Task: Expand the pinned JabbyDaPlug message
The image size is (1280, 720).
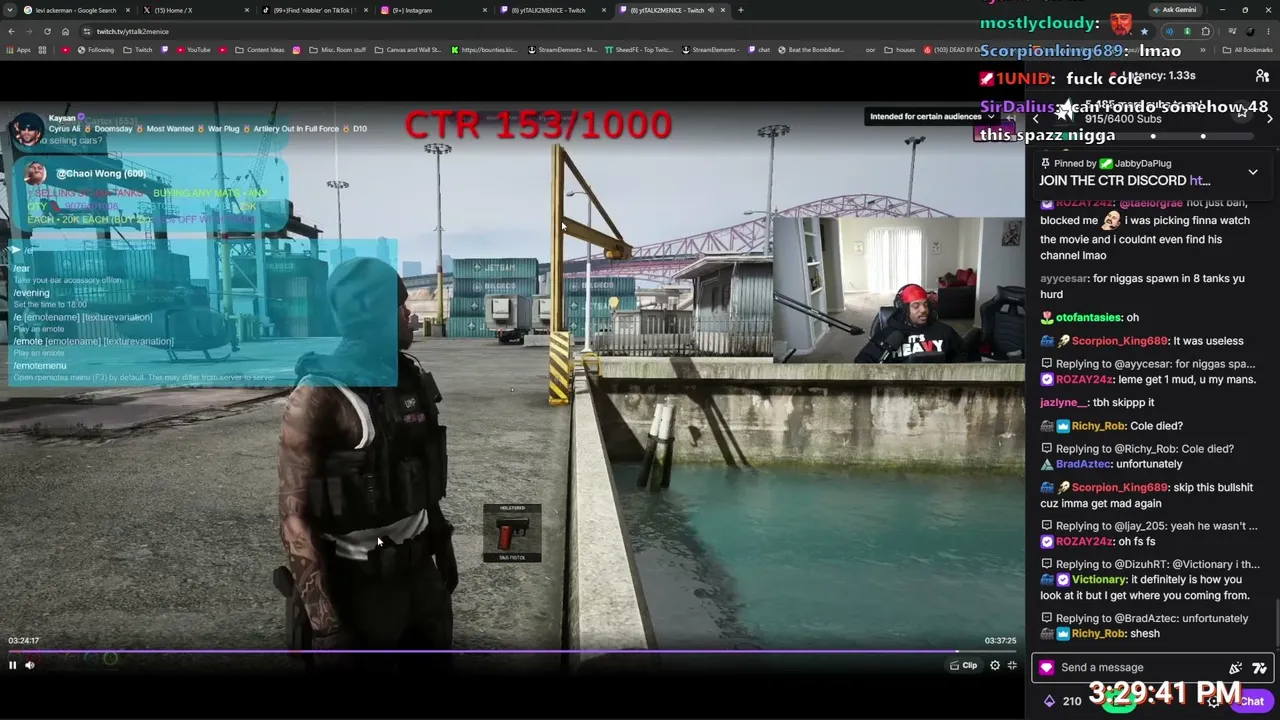Action: (x=1252, y=172)
